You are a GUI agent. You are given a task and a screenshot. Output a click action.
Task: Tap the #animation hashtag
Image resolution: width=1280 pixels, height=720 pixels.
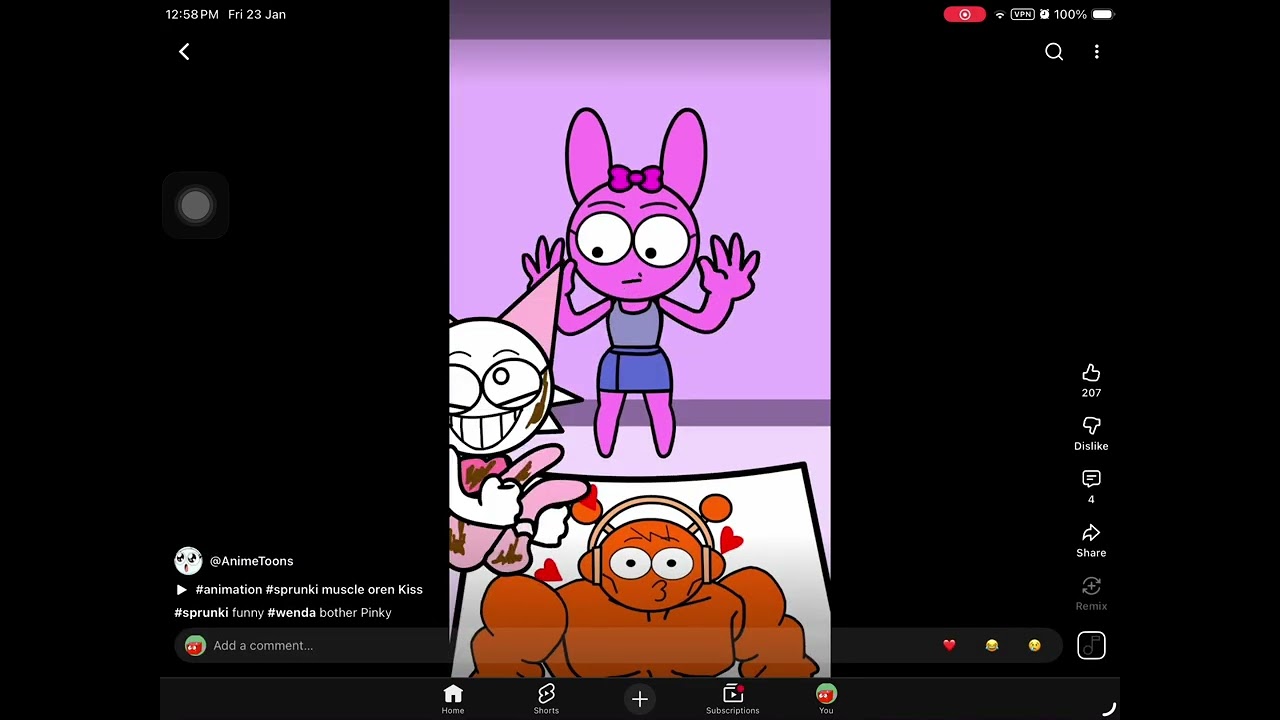pos(229,590)
